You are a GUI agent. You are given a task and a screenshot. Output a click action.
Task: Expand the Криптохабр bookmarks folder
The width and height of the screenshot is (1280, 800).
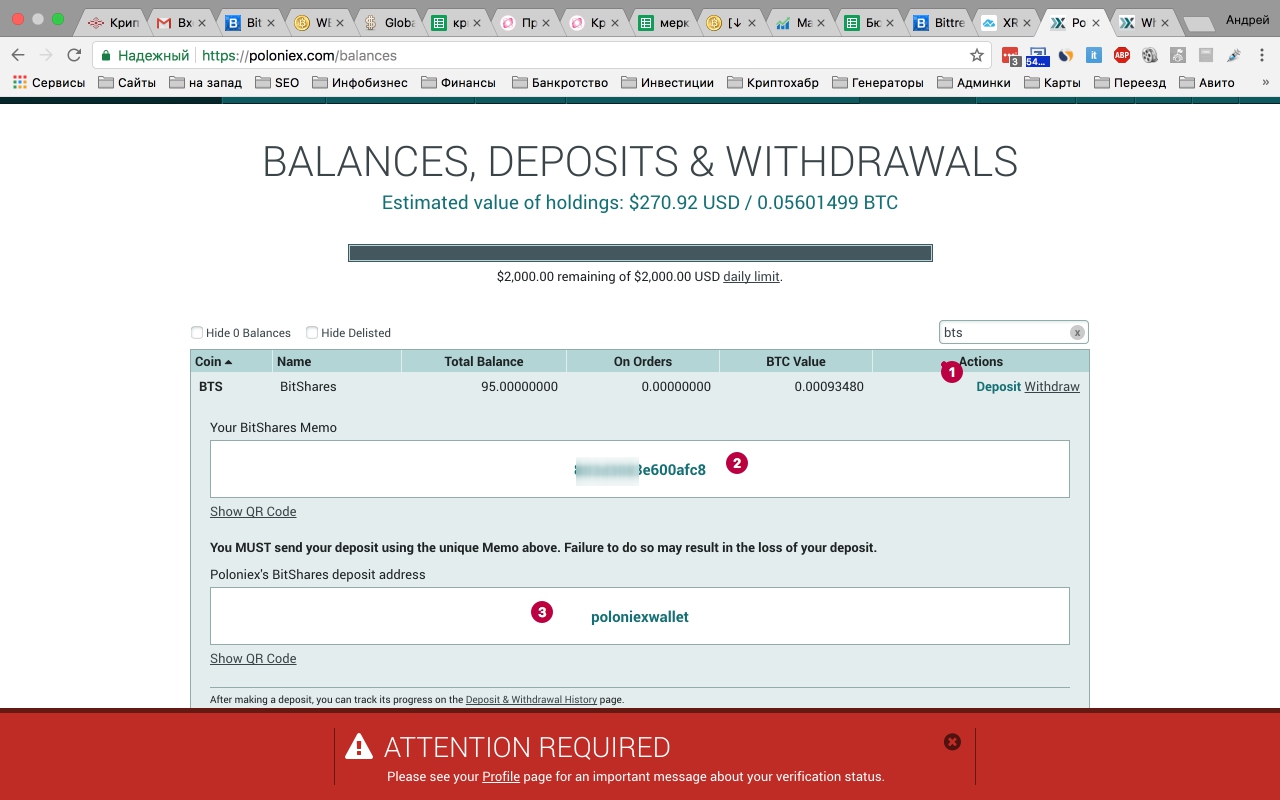[x=772, y=83]
